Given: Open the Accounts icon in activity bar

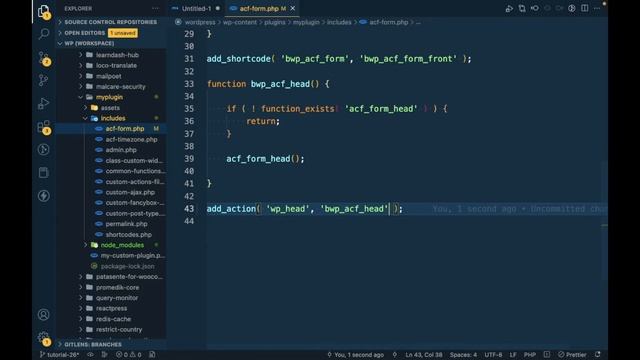Looking at the screenshot, I should point(44,314).
